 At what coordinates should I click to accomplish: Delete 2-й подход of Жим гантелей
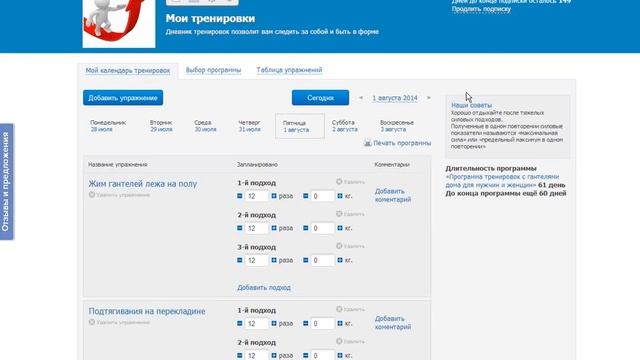coord(350,214)
